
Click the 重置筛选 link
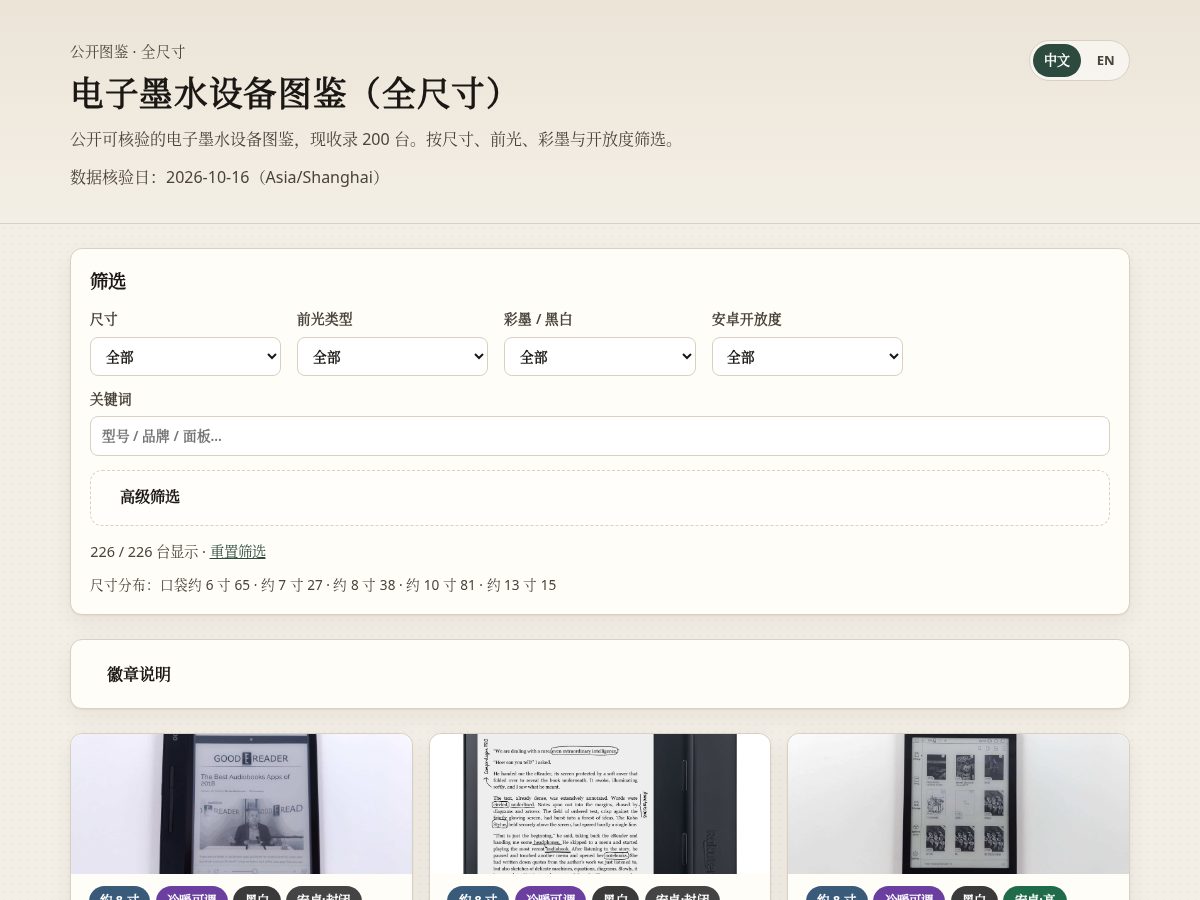[238, 552]
